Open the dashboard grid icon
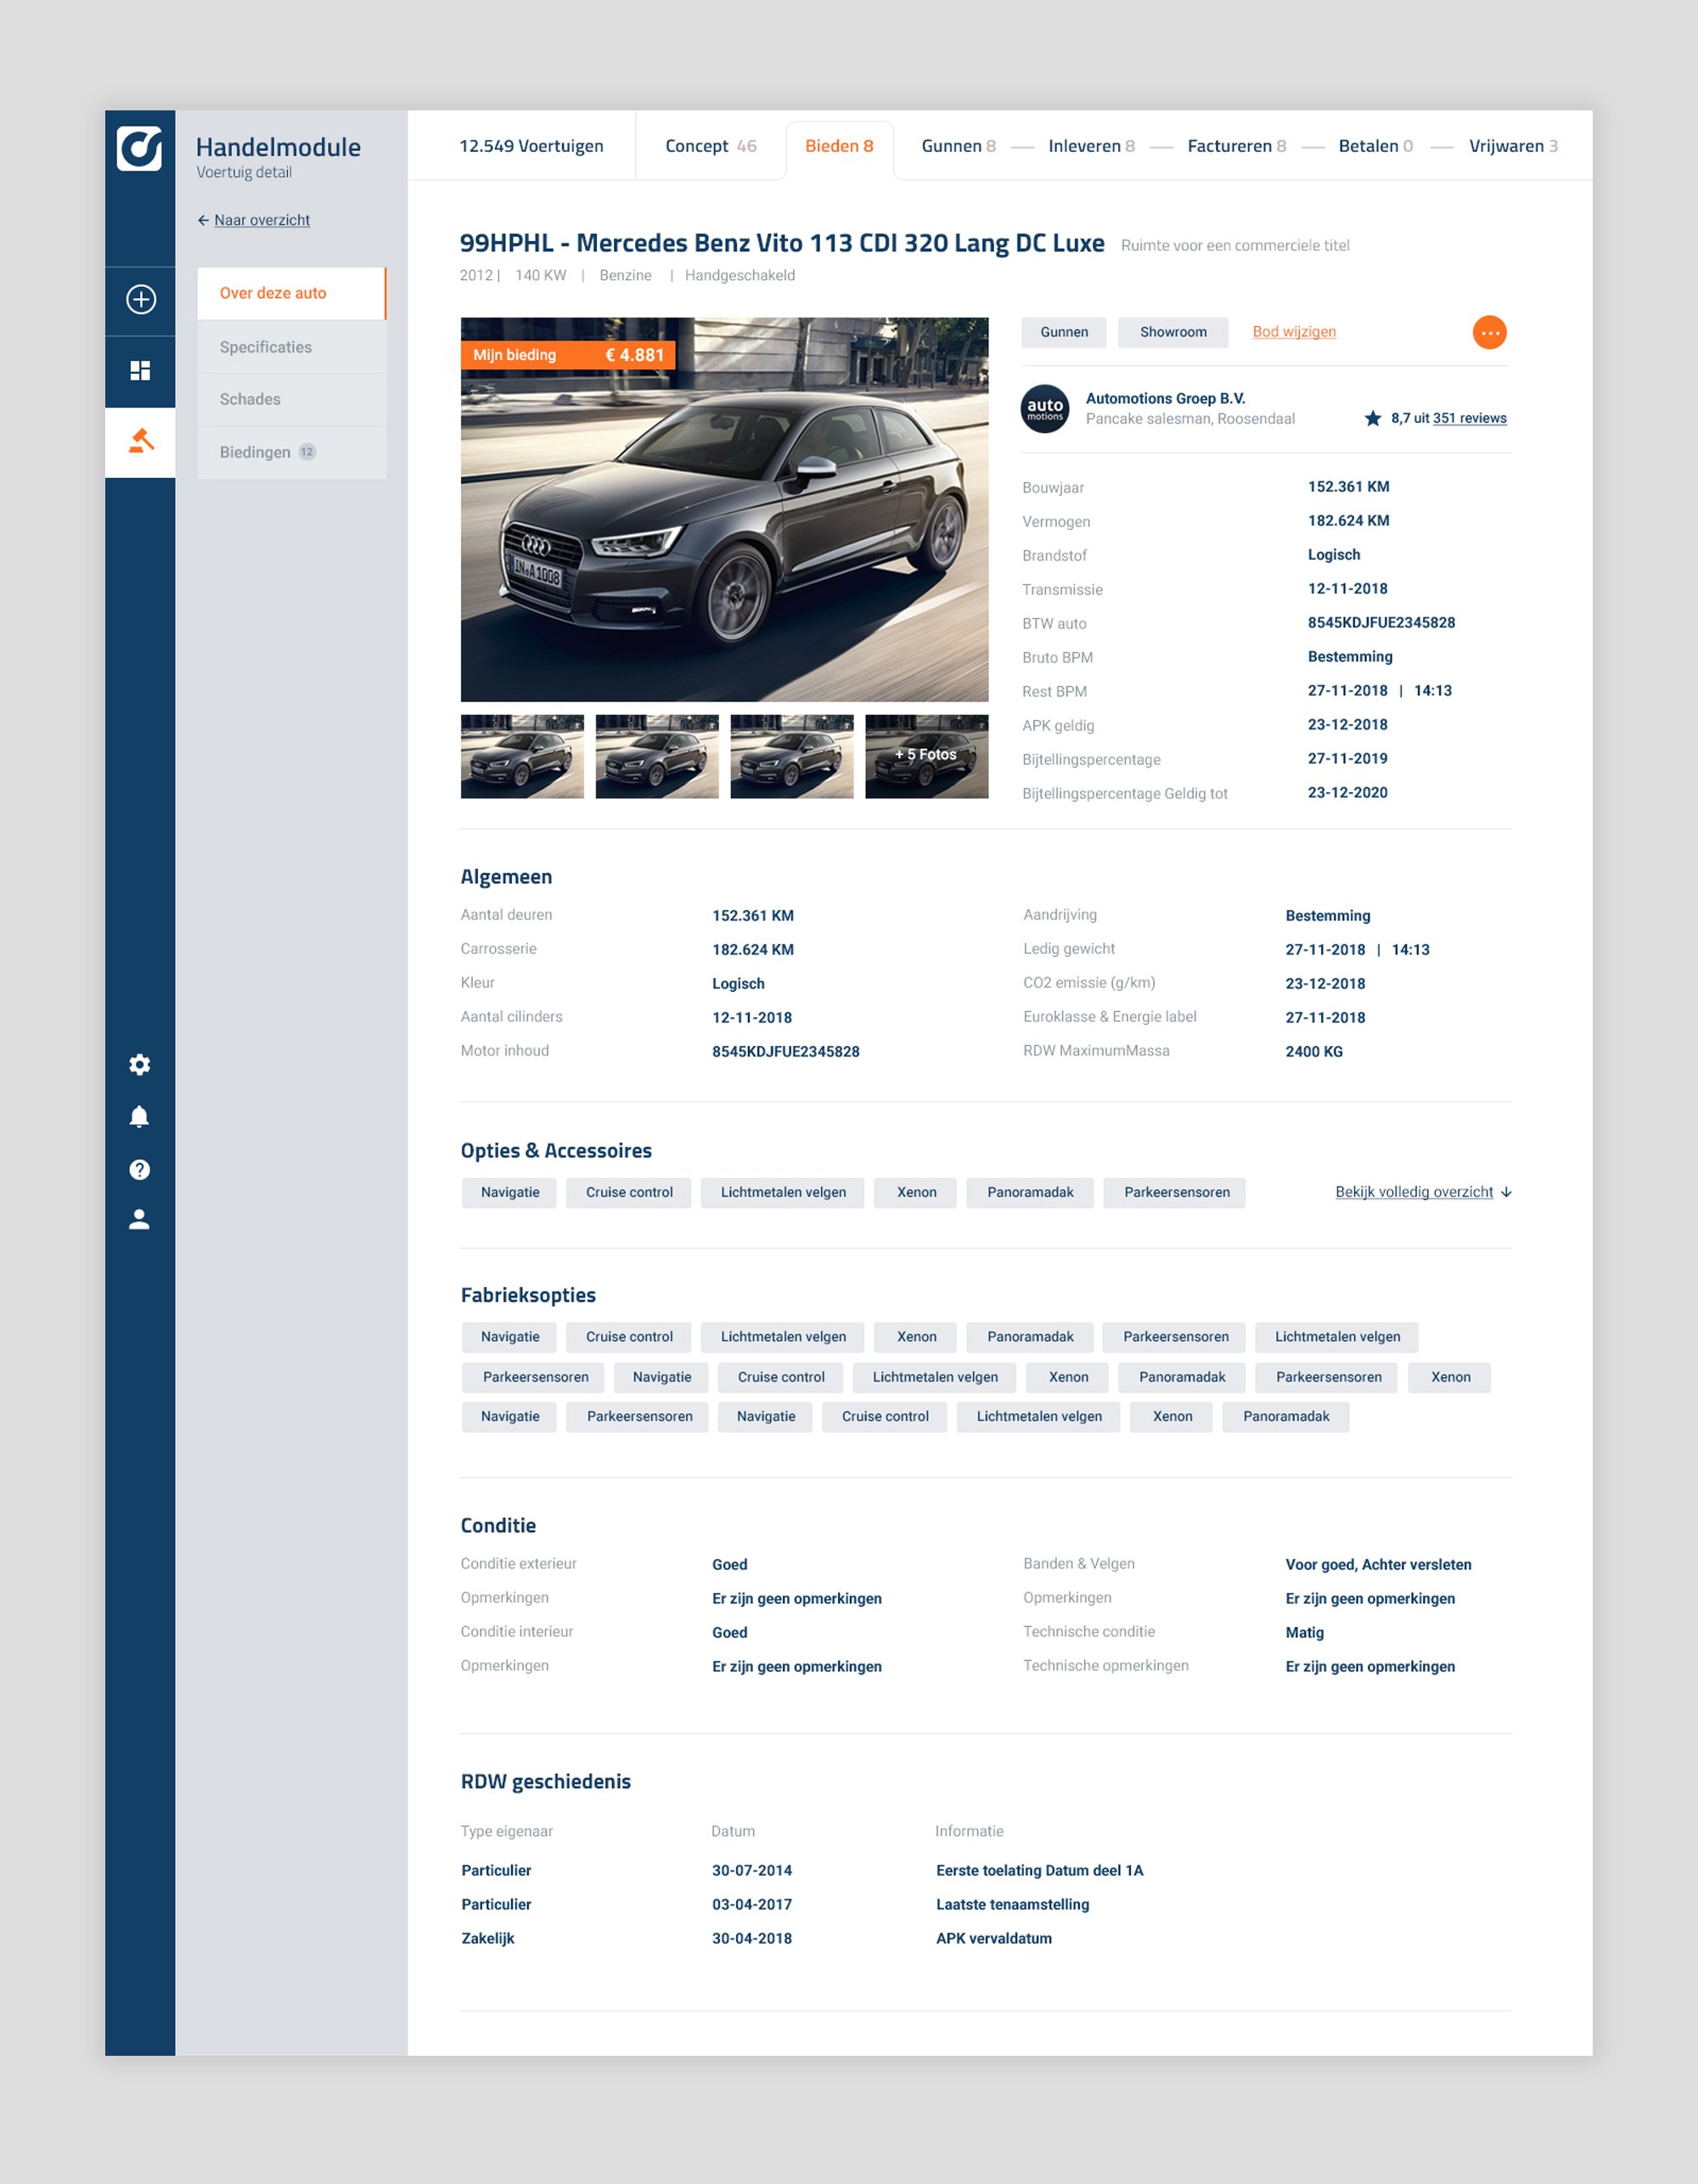The image size is (1698, 2184). 140,371
